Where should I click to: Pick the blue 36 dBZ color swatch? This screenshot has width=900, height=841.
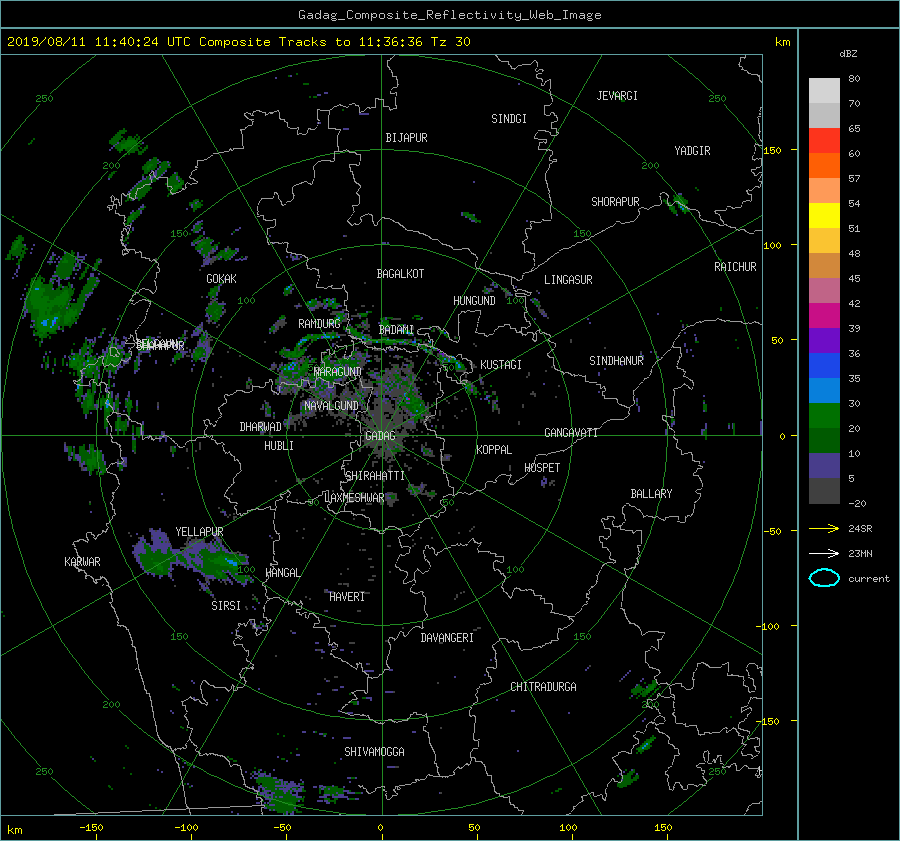pos(824,365)
